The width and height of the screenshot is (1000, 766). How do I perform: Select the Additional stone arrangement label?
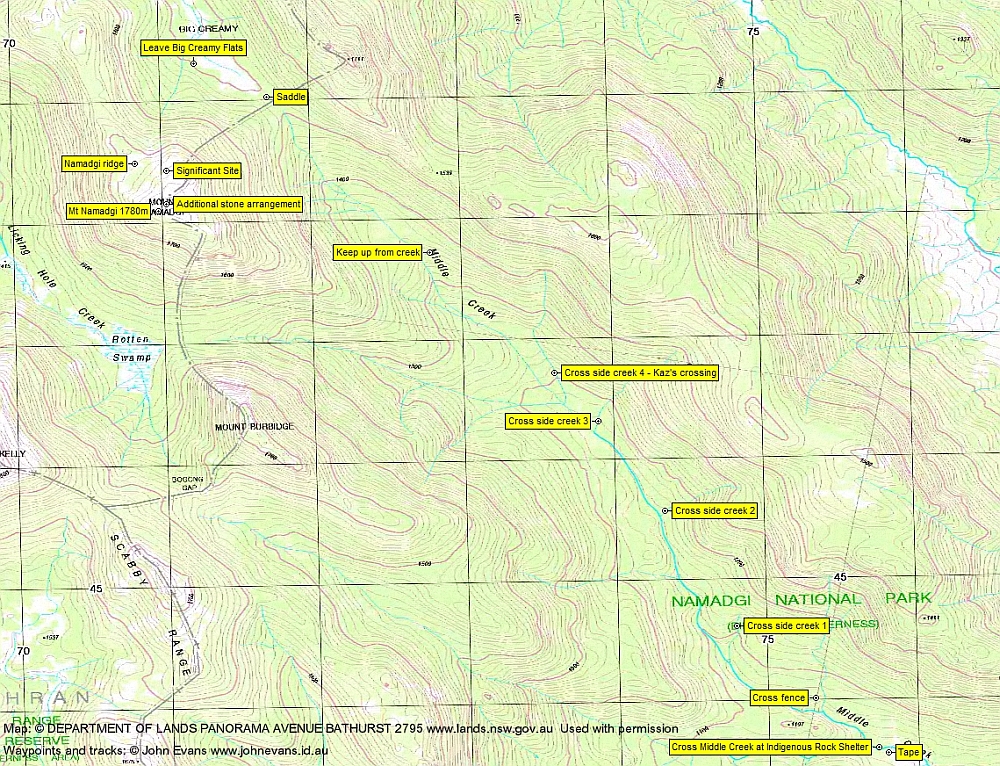(x=238, y=203)
